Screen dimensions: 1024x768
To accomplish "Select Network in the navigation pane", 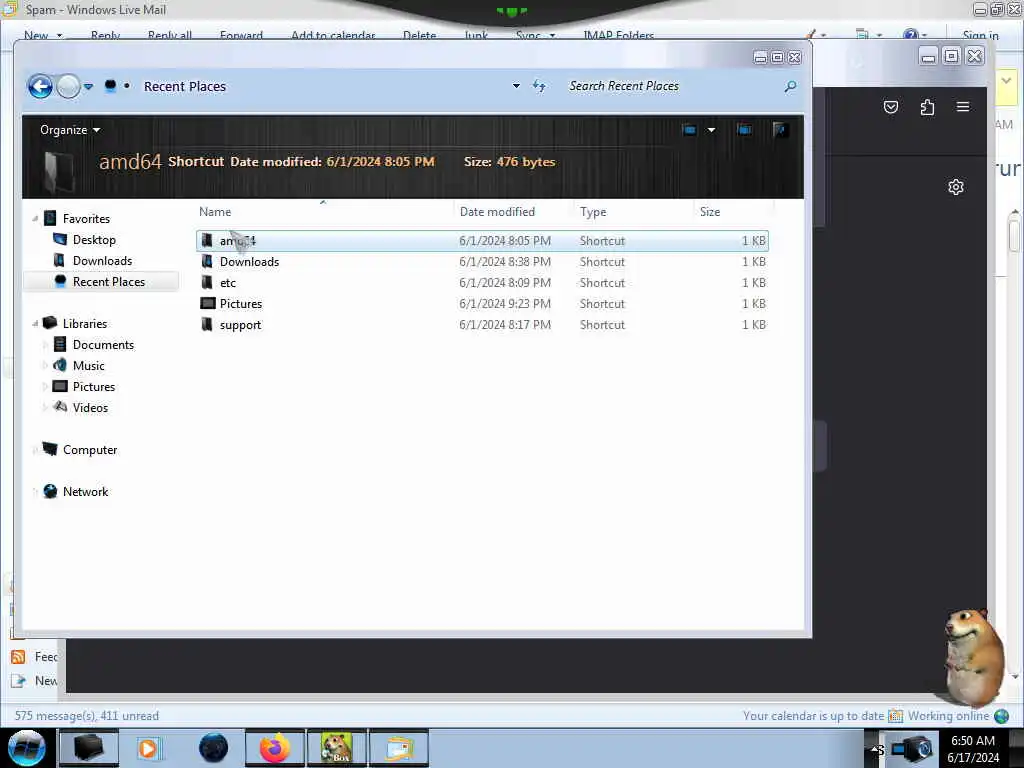I will 86,492.
